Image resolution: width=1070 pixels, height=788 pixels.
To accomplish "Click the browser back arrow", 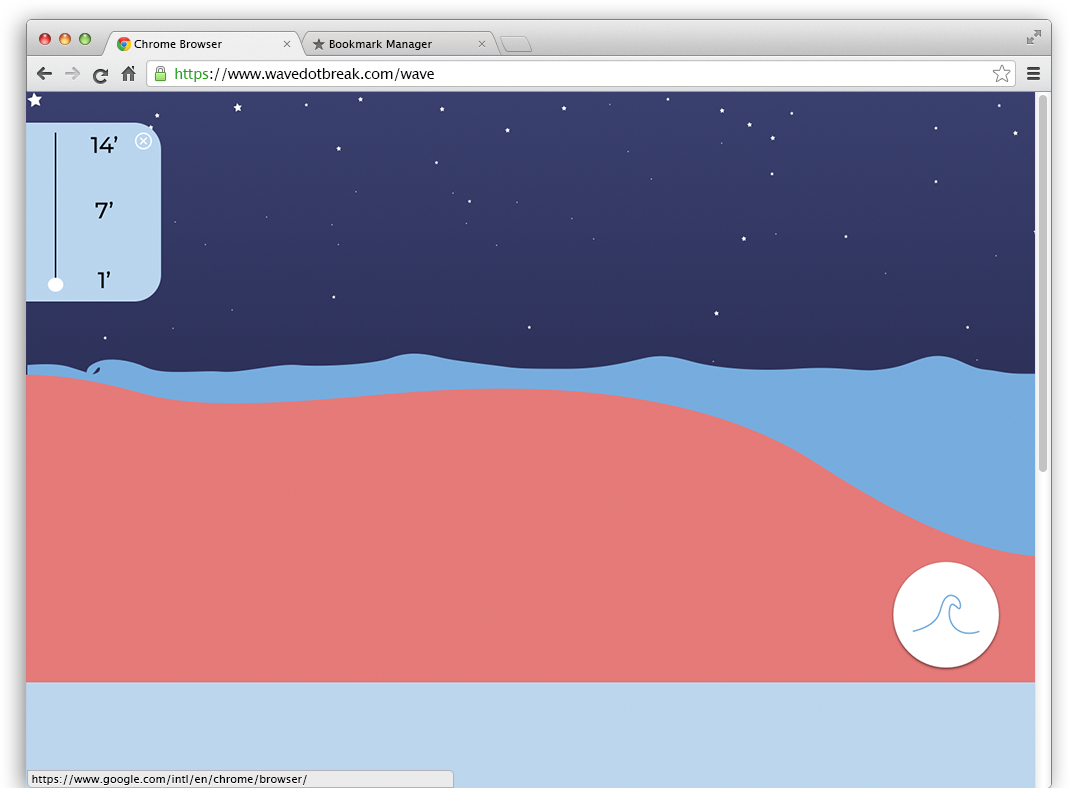I will [44, 74].
